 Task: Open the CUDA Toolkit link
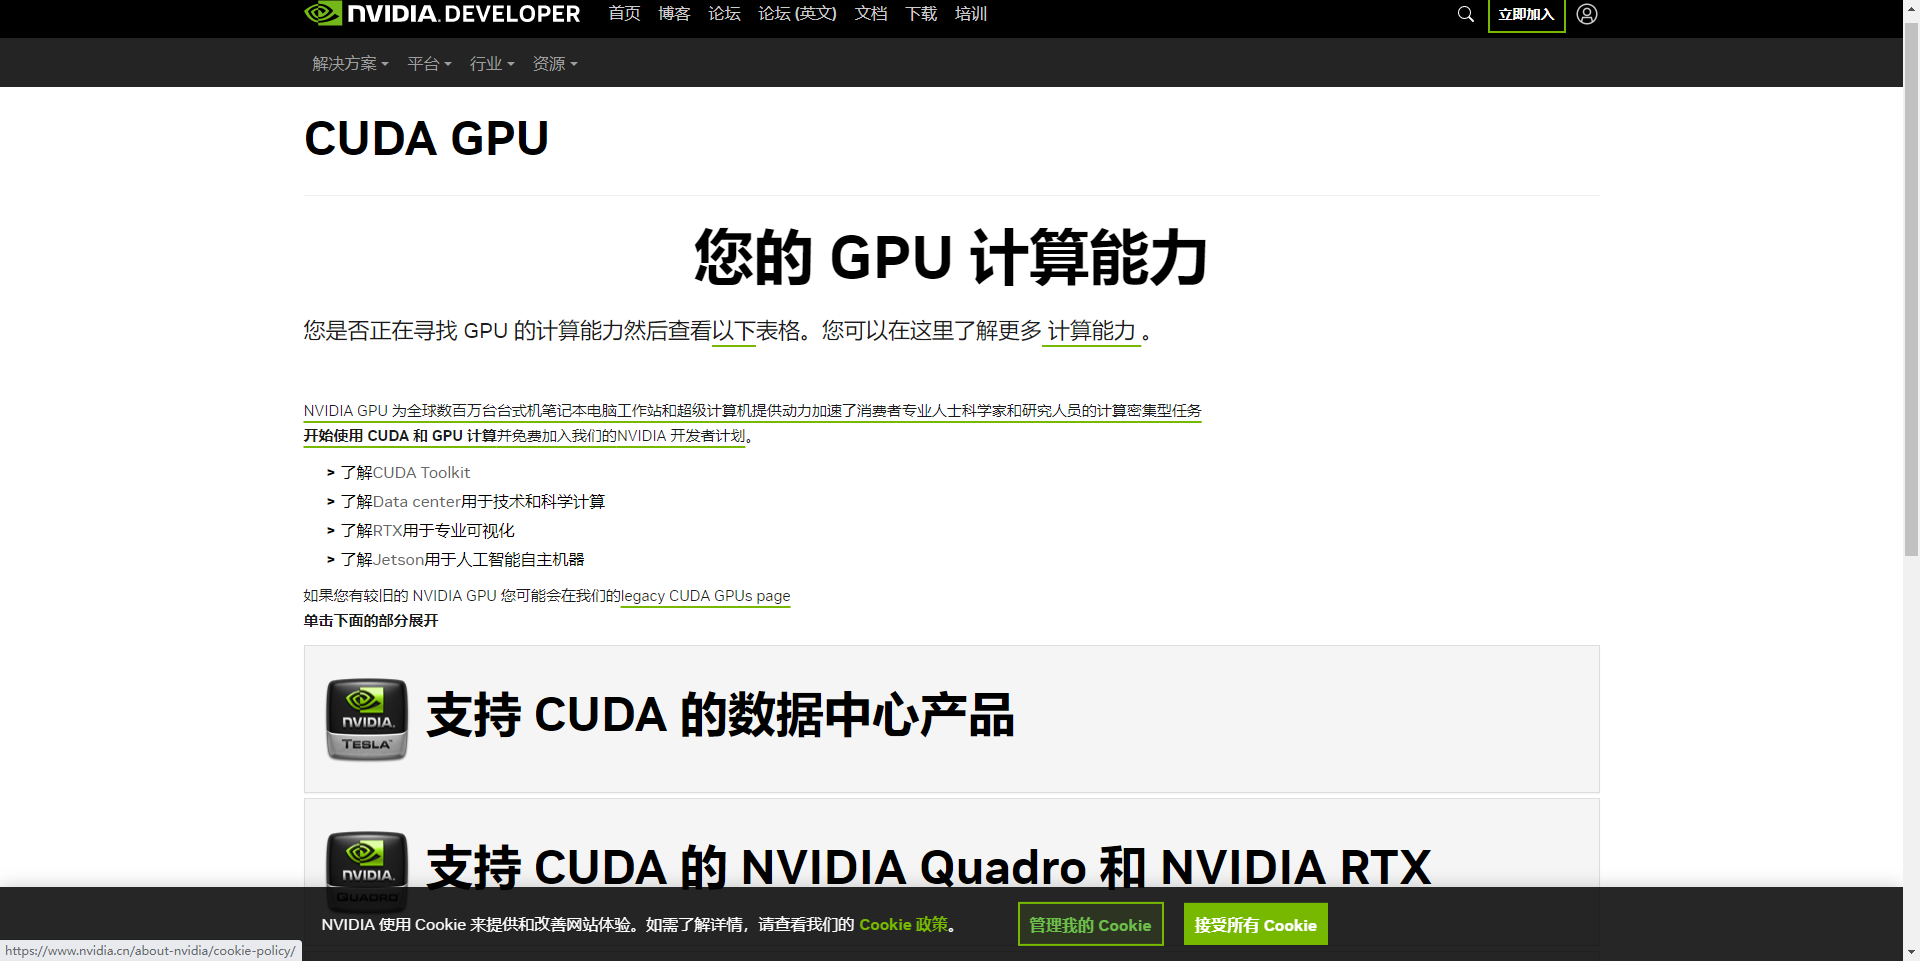pos(421,472)
